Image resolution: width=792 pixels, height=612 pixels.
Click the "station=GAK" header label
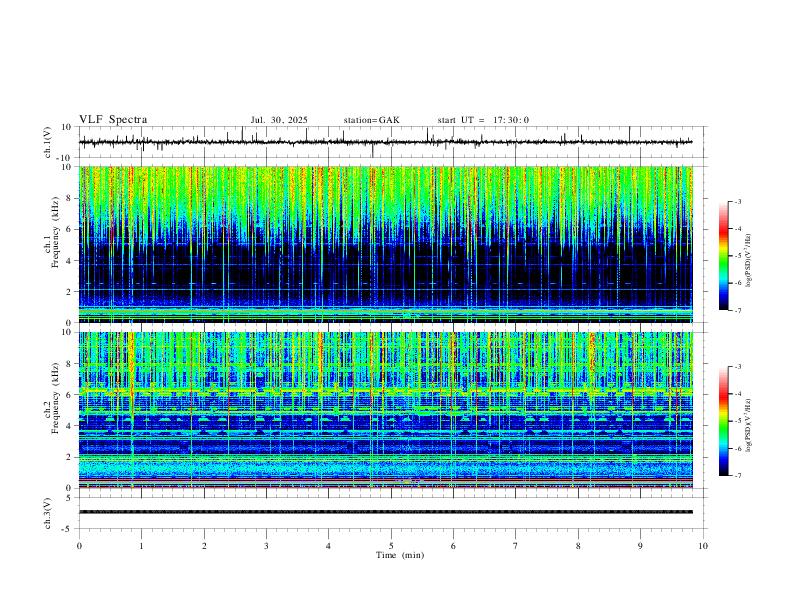click(x=371, y=120)
